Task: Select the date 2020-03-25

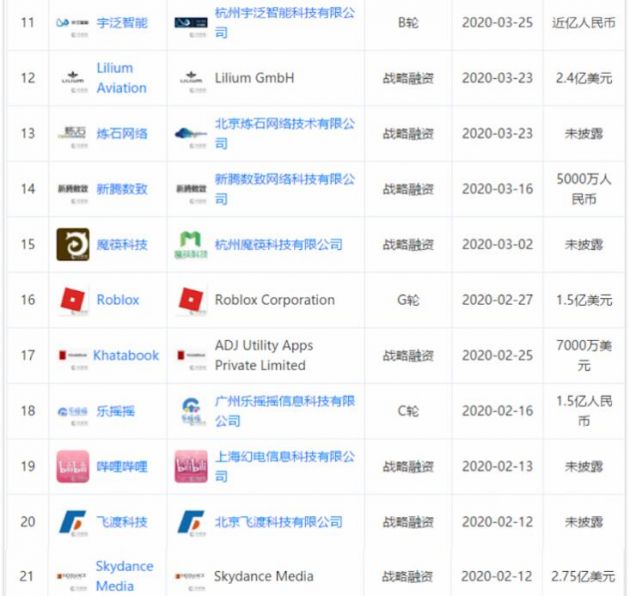Action: 497,23
